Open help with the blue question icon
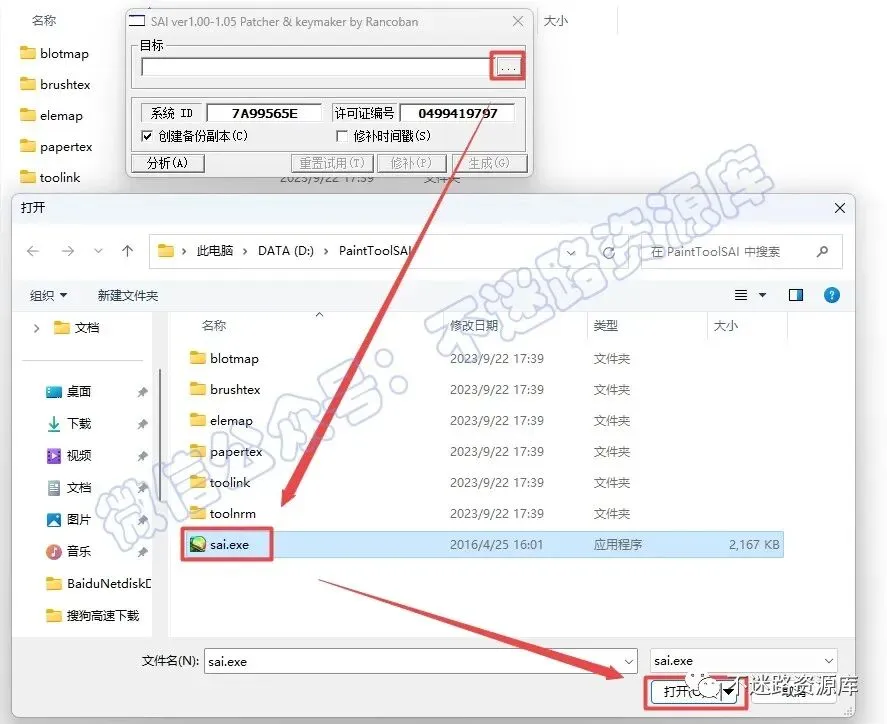This screenshot has width=887, height=724. (x=832, y=295)
